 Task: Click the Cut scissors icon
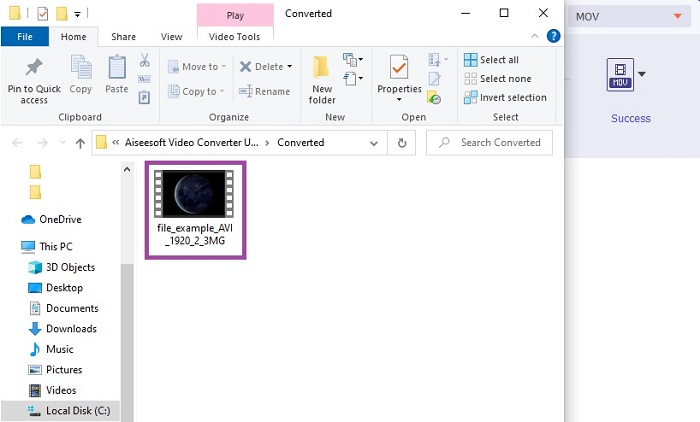click(x=145, y=60)
